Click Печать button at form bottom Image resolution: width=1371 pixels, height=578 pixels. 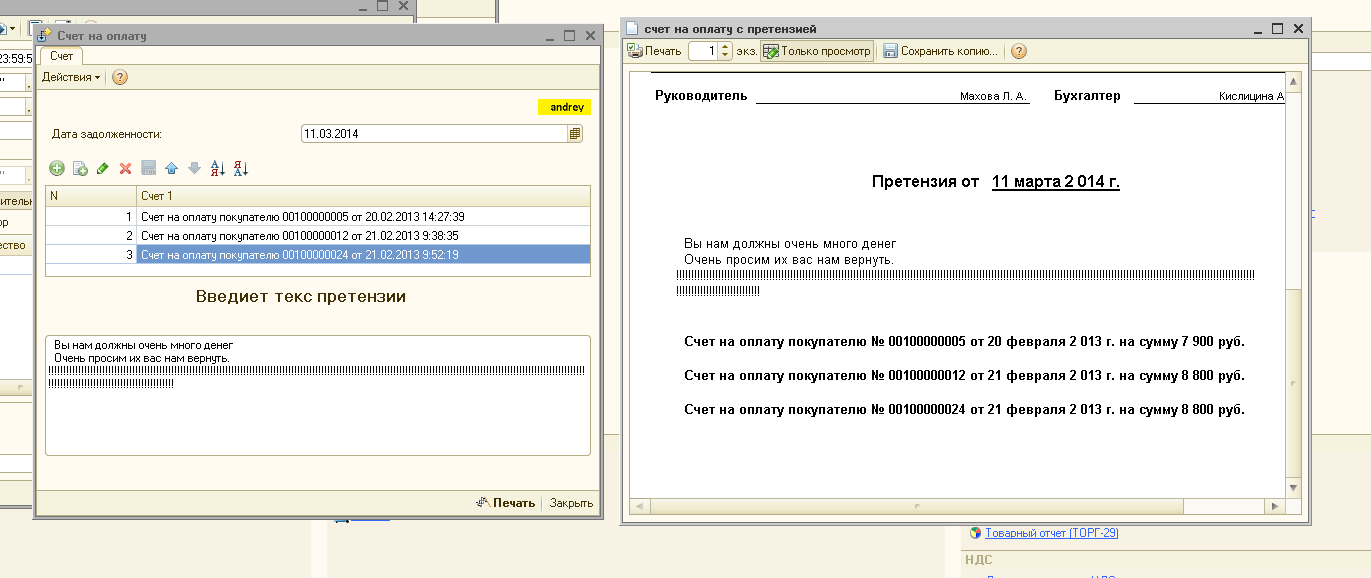pyautogui.click(x=506, y=503)
